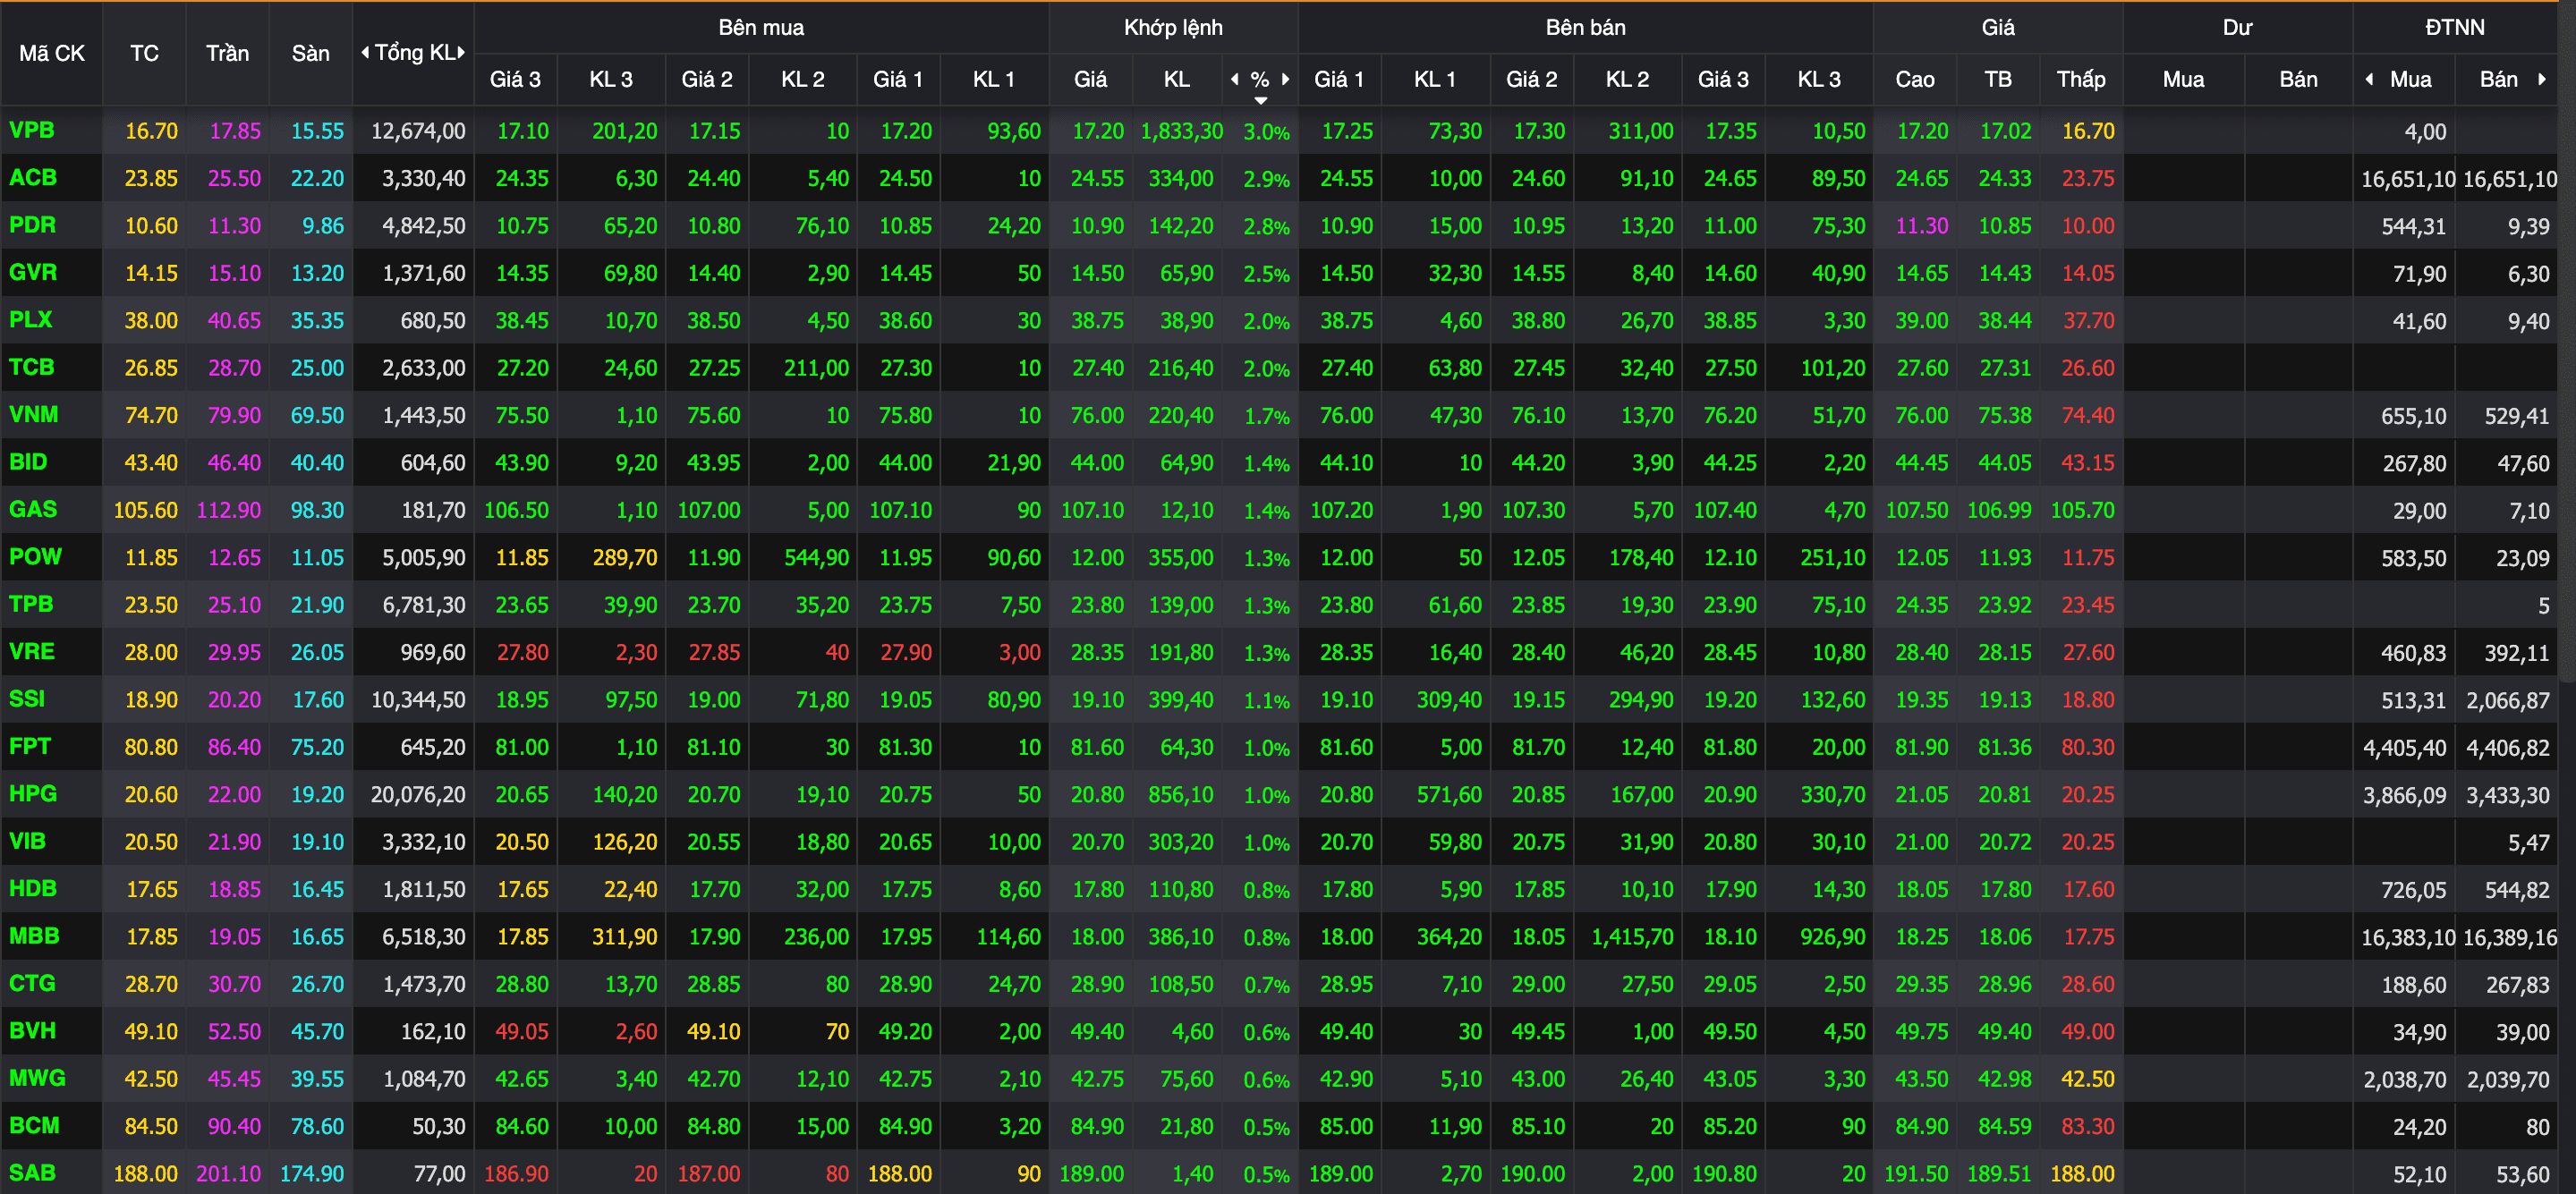This screenshot has width=2576, height=1194.
Task: Open FPT stock symbol
Action: point(30,746)
